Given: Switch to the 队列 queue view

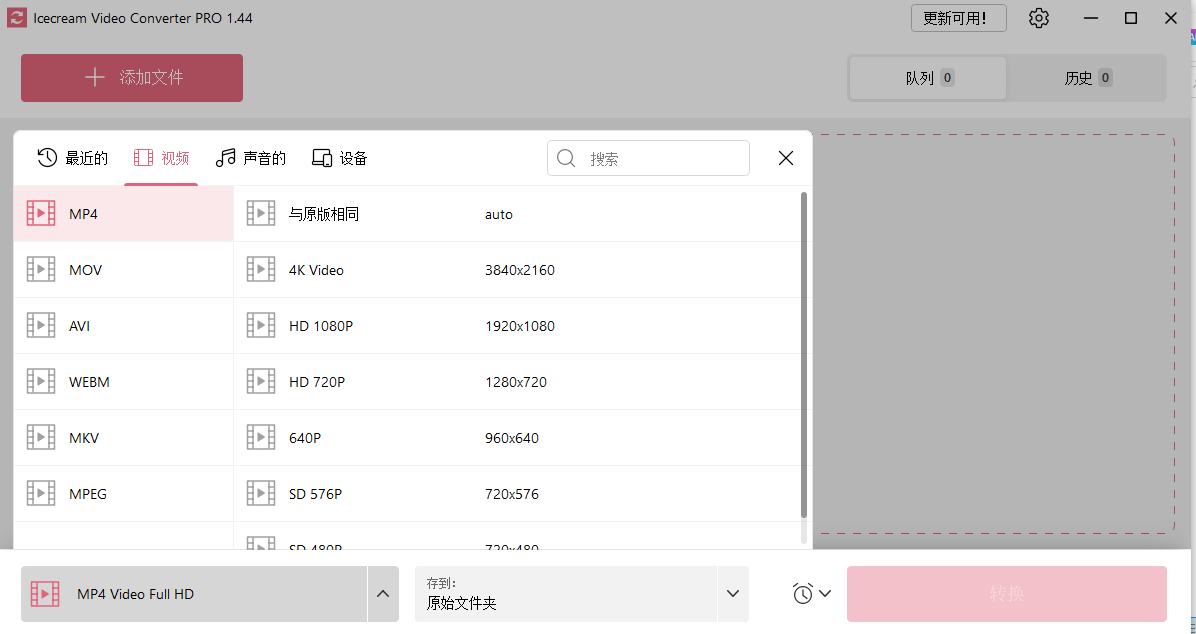Looking at the screenshot, I should tap(928, 78).
